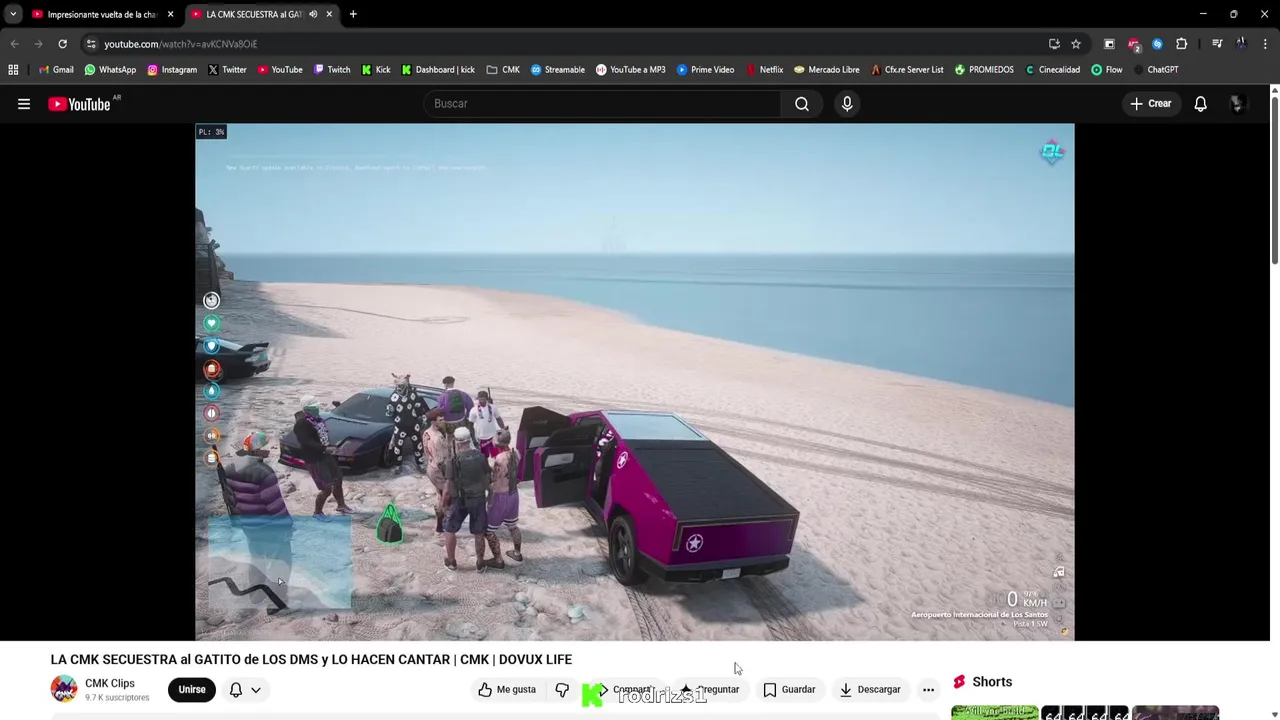Click the site information icon in address bar

tap(91, 44)
